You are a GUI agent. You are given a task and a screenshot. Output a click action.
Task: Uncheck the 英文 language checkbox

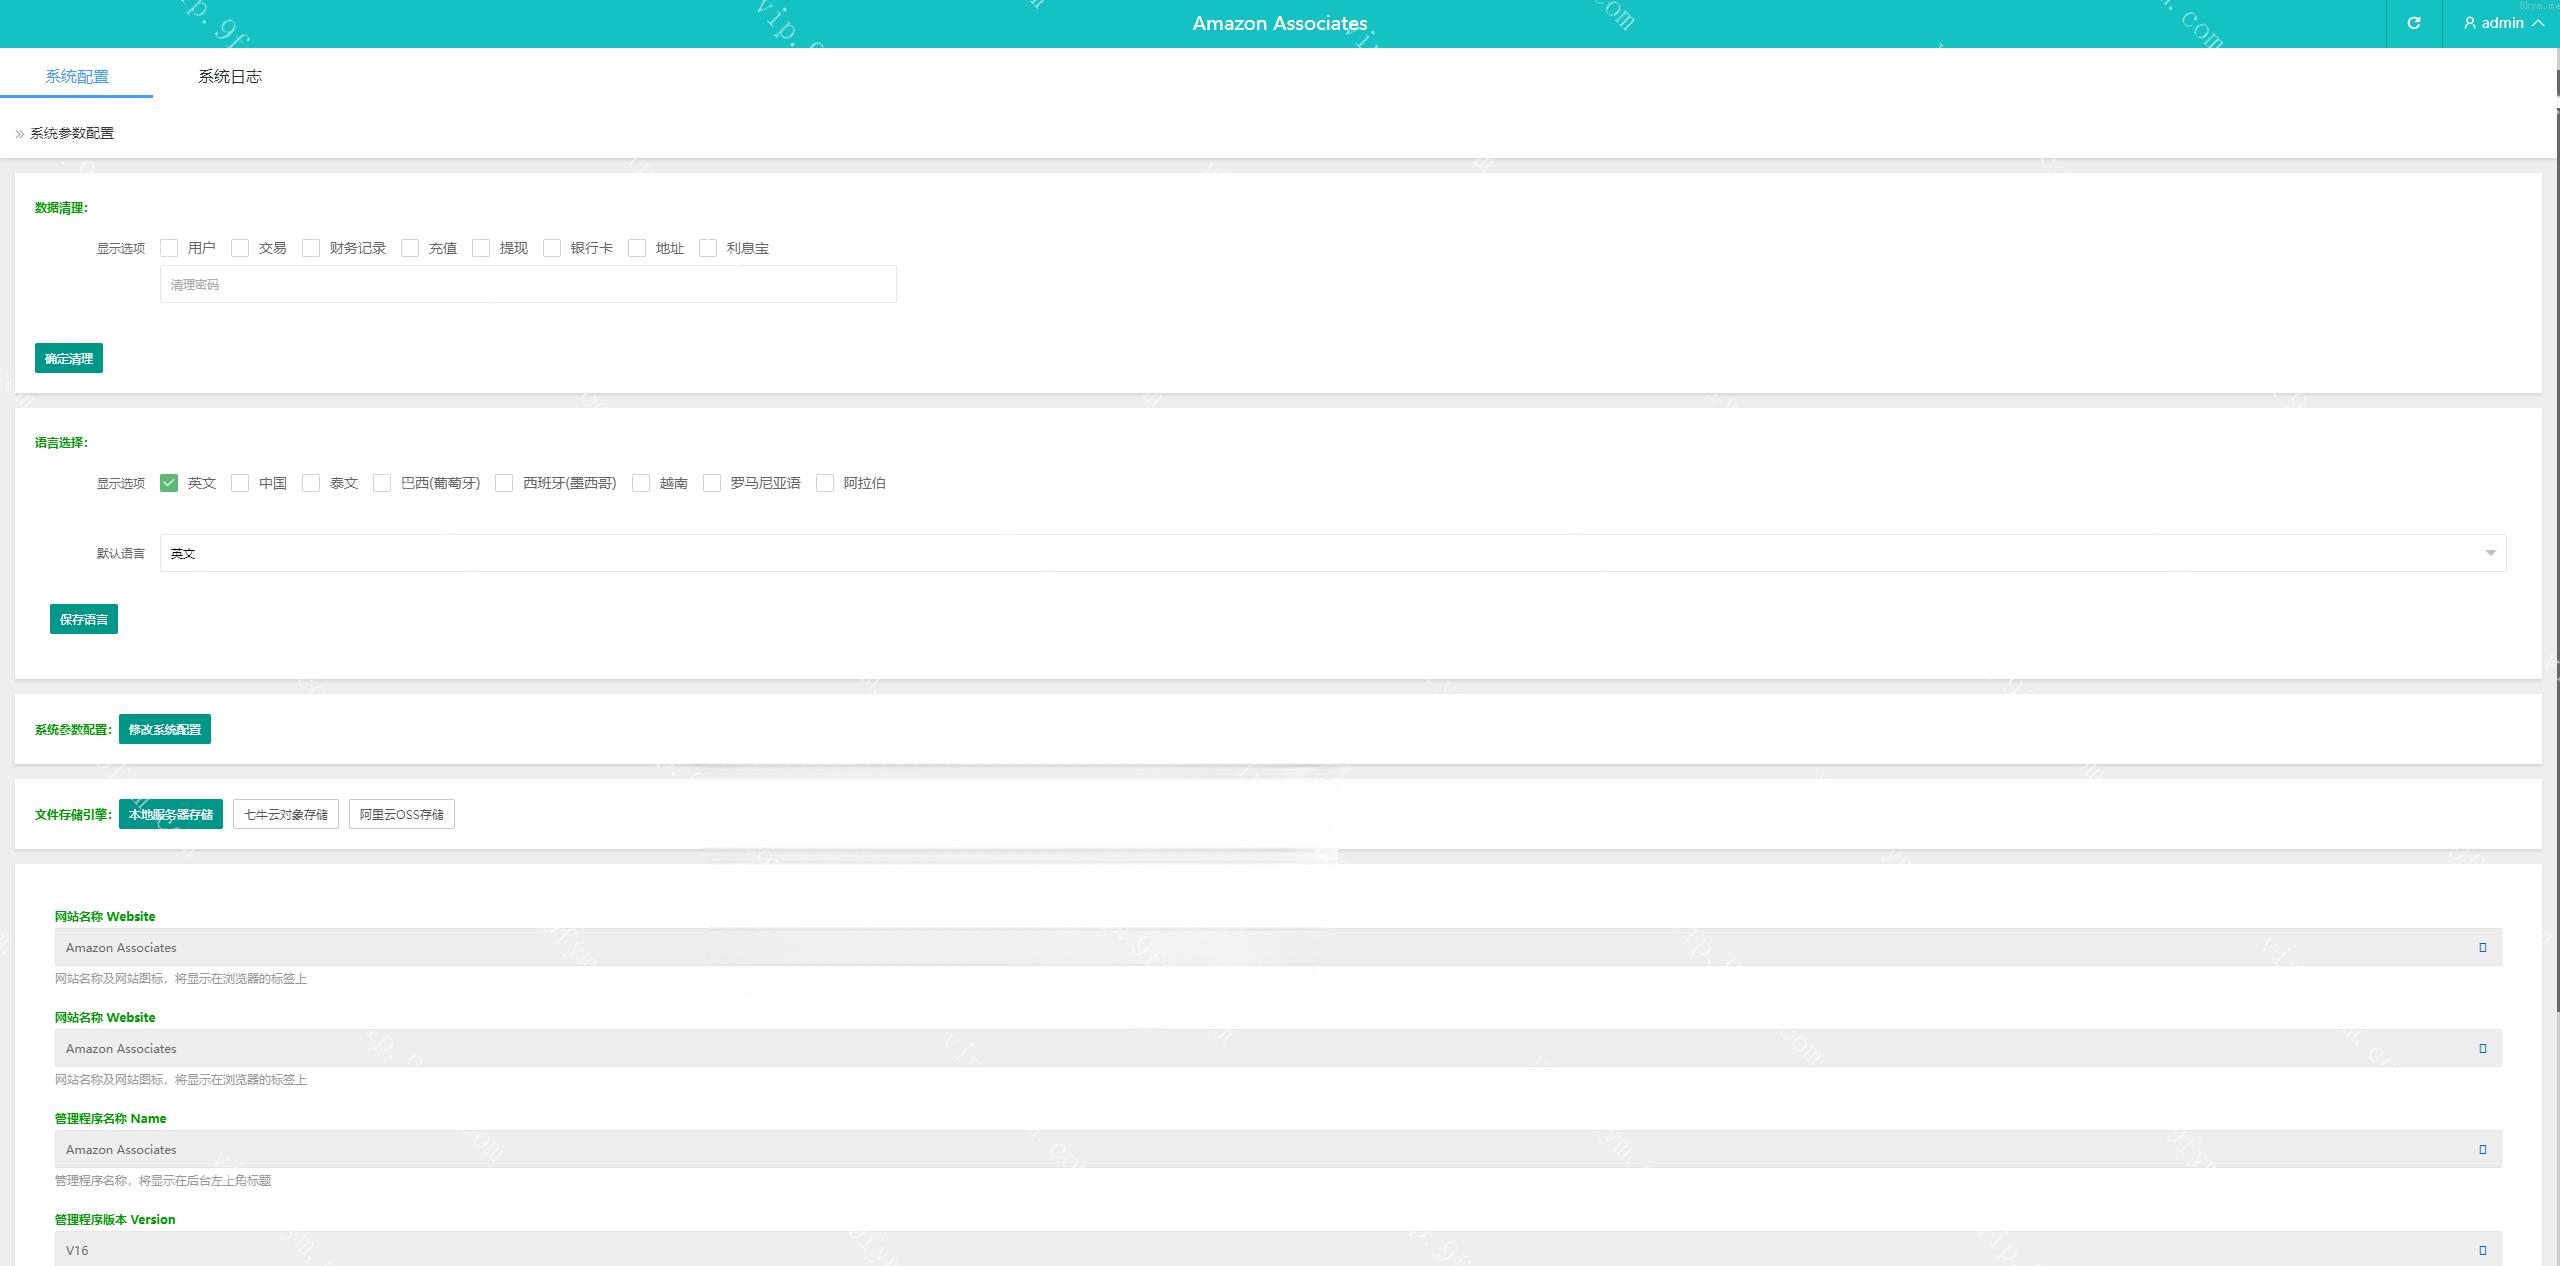click(169, 483)
